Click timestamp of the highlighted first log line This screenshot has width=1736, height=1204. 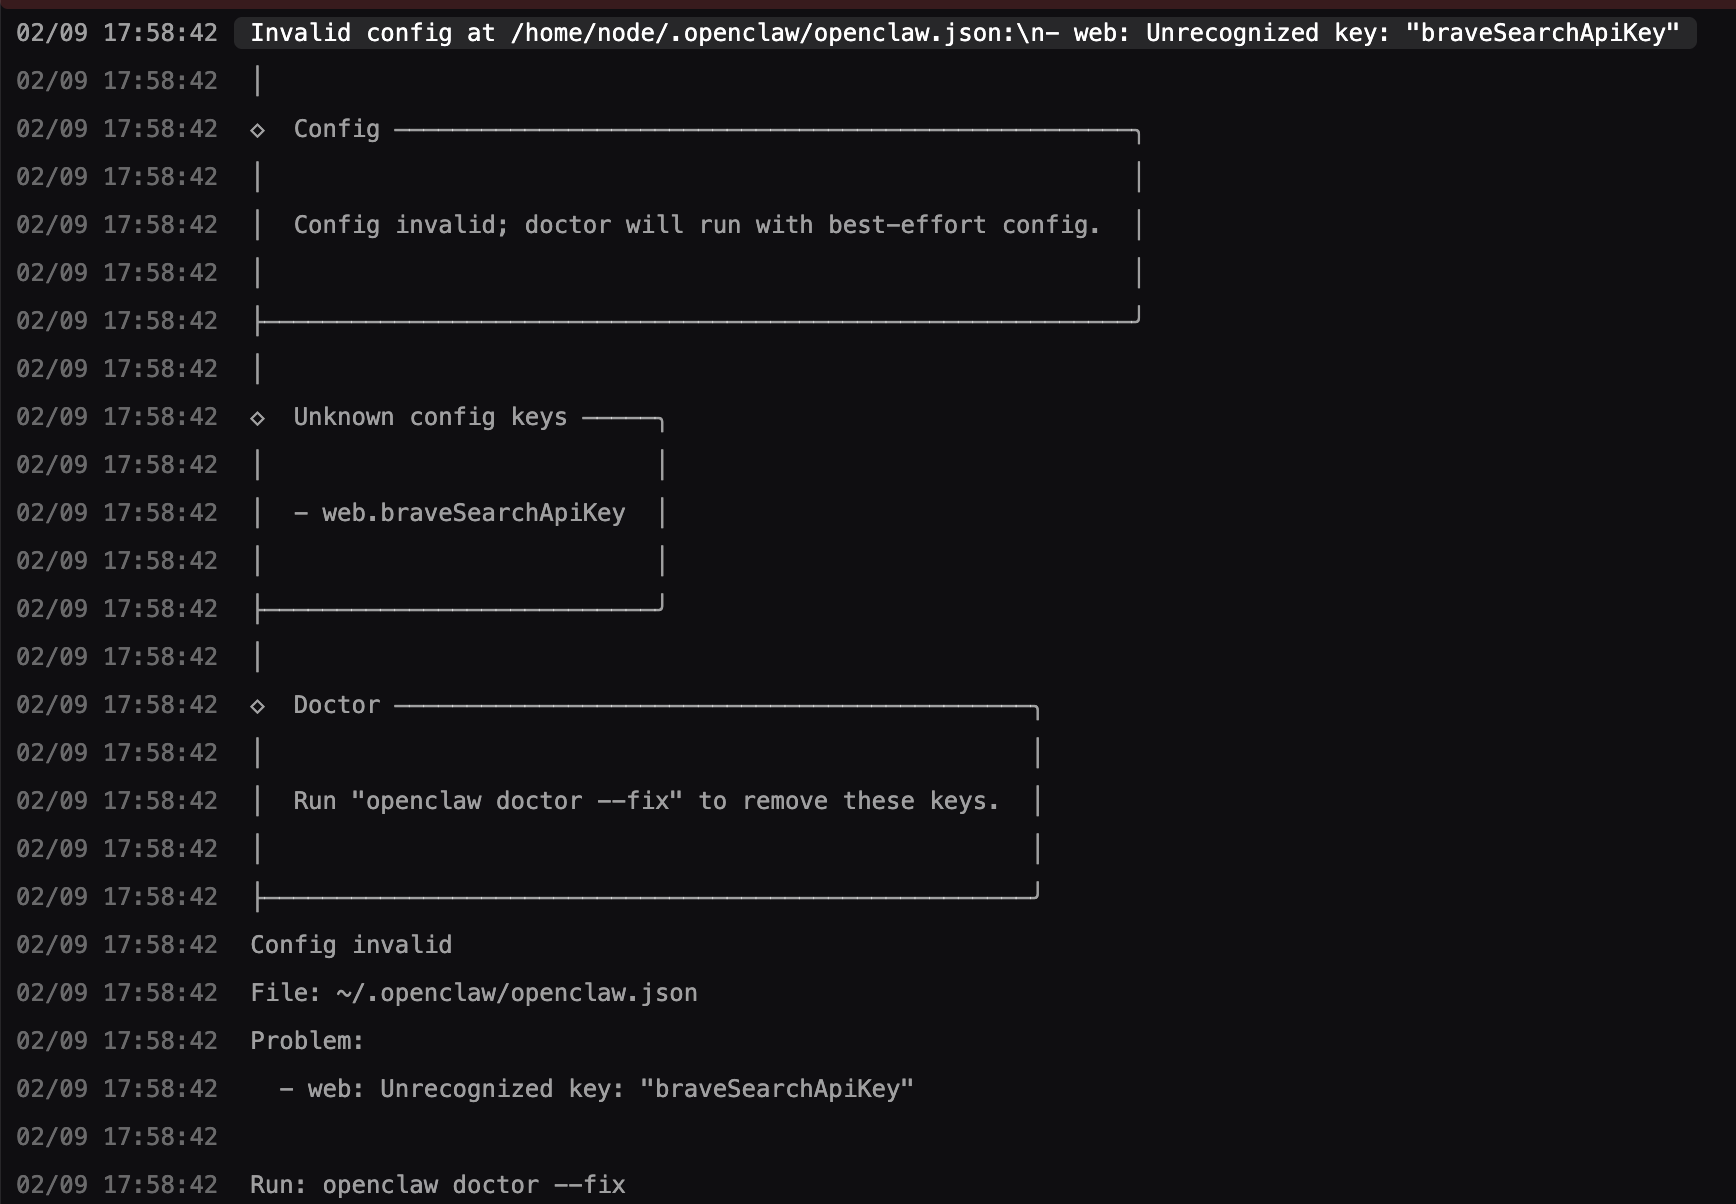click(x=117, y=33)
